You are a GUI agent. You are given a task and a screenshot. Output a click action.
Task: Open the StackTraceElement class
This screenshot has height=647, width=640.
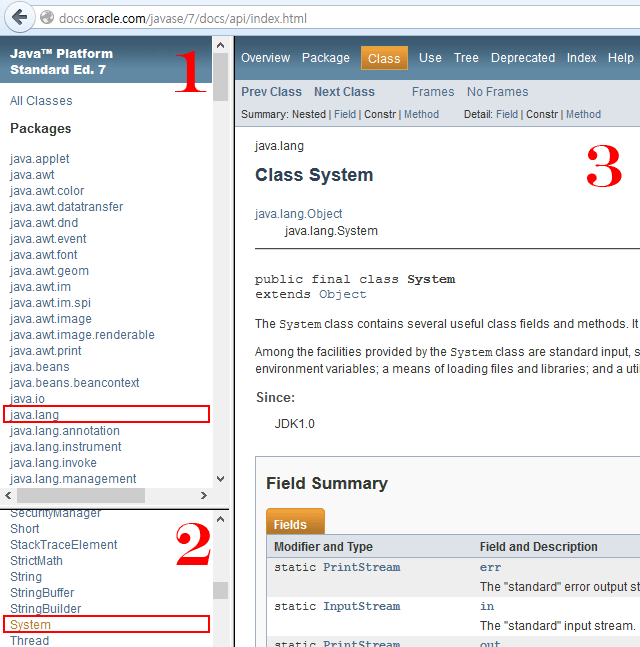coord(64,545)
